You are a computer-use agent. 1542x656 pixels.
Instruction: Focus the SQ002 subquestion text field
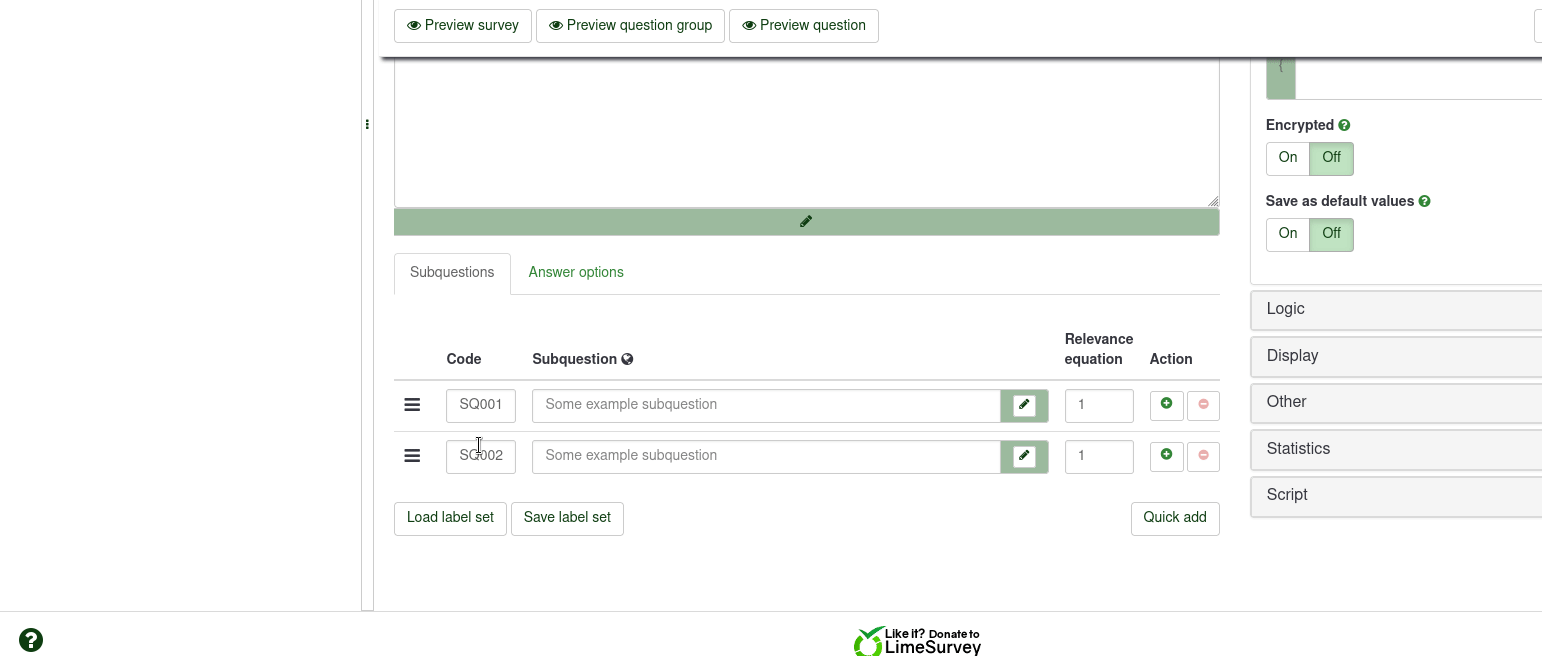(x=766, y=457)
